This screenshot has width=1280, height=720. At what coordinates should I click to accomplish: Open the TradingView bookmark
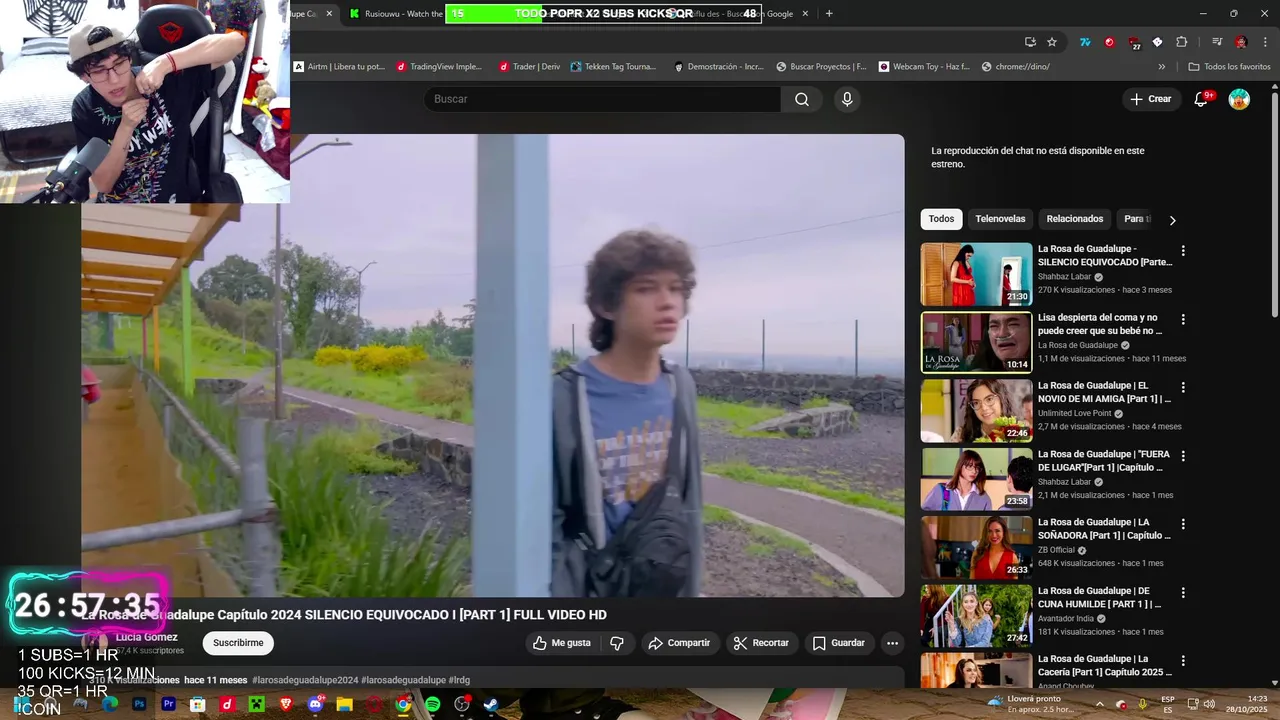(439, 67)
